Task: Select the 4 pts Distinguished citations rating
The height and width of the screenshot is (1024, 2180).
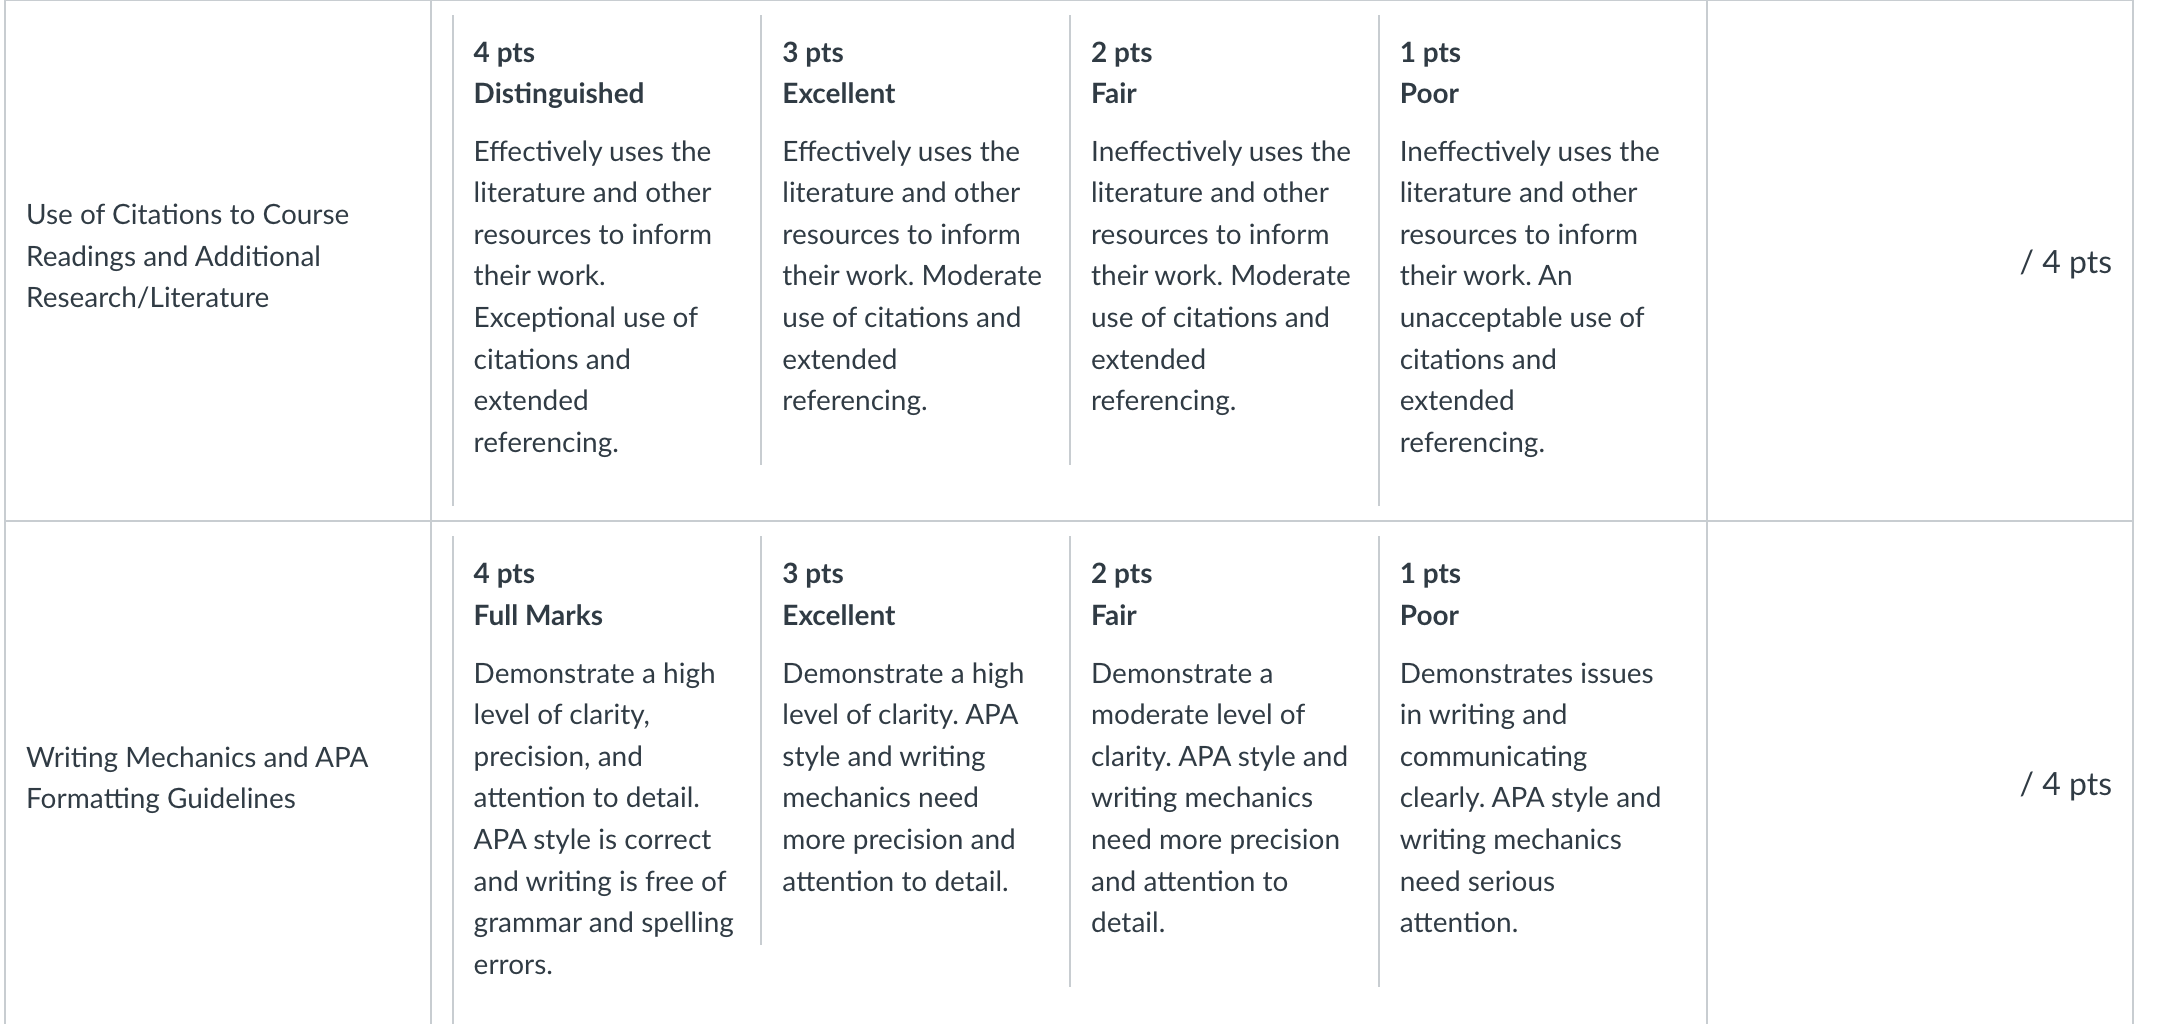Action: point(606,260)
